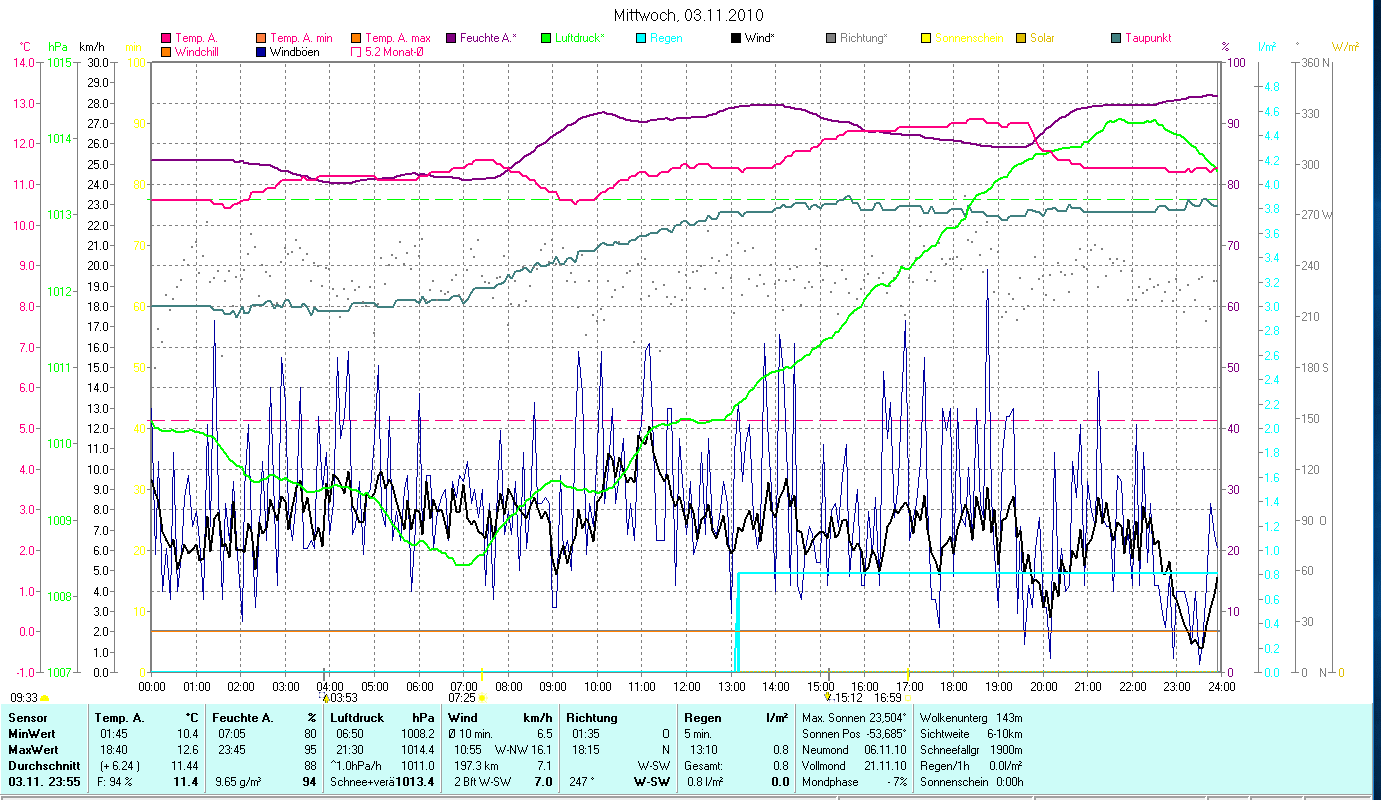Select the Luftdruck column header in data table
Viewport: 1381px width, 800px height.
pos(357,718)
